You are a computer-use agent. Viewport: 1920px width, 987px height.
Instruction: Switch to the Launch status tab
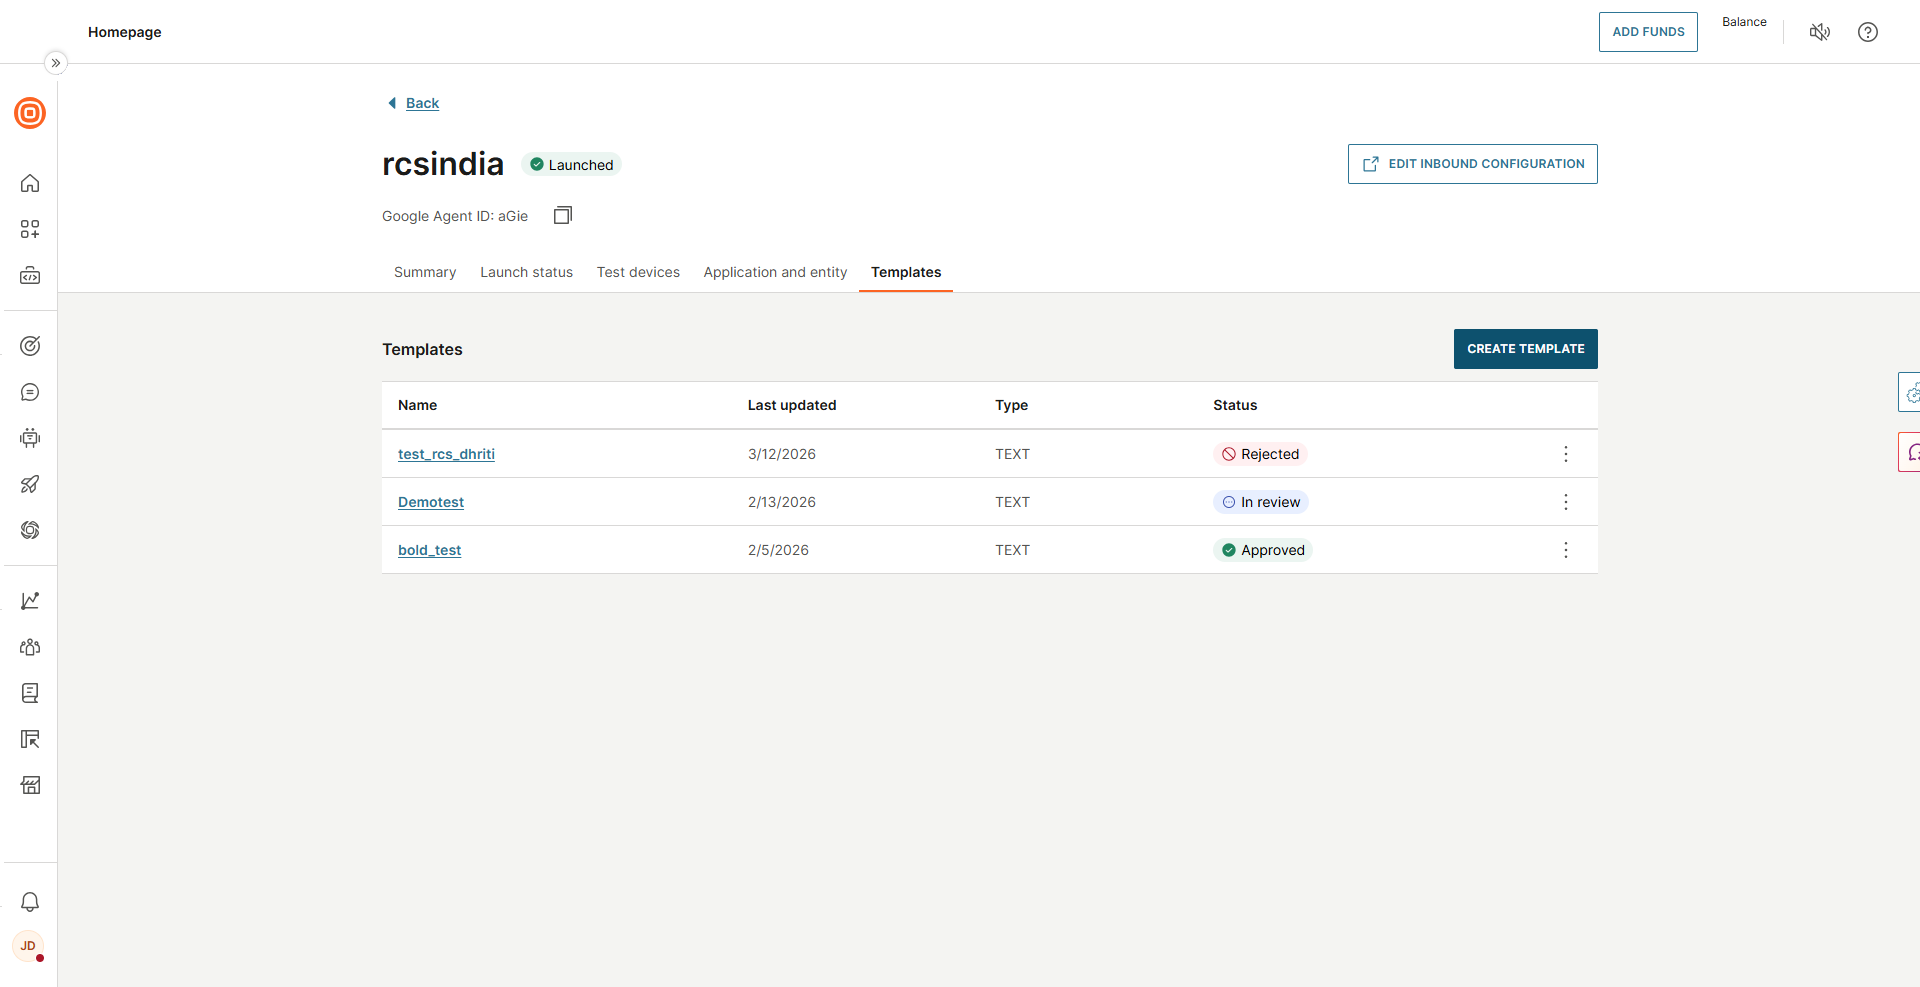click(526, 272)
